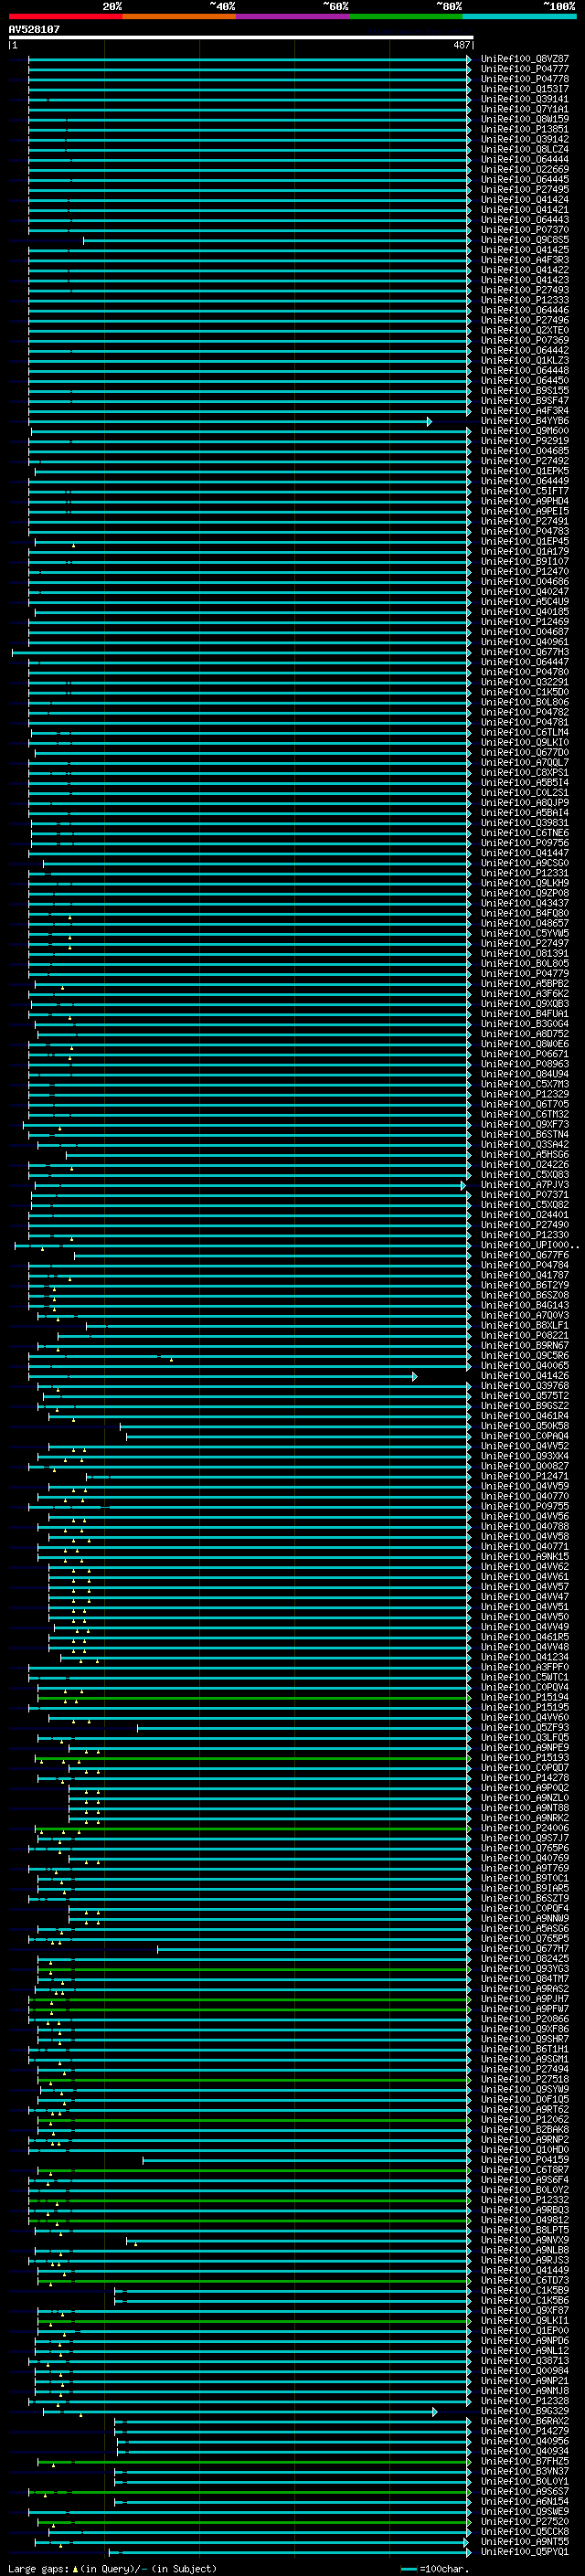
Task: Select the UniRef100_P27490 label
Action: tap(524, 1225)
